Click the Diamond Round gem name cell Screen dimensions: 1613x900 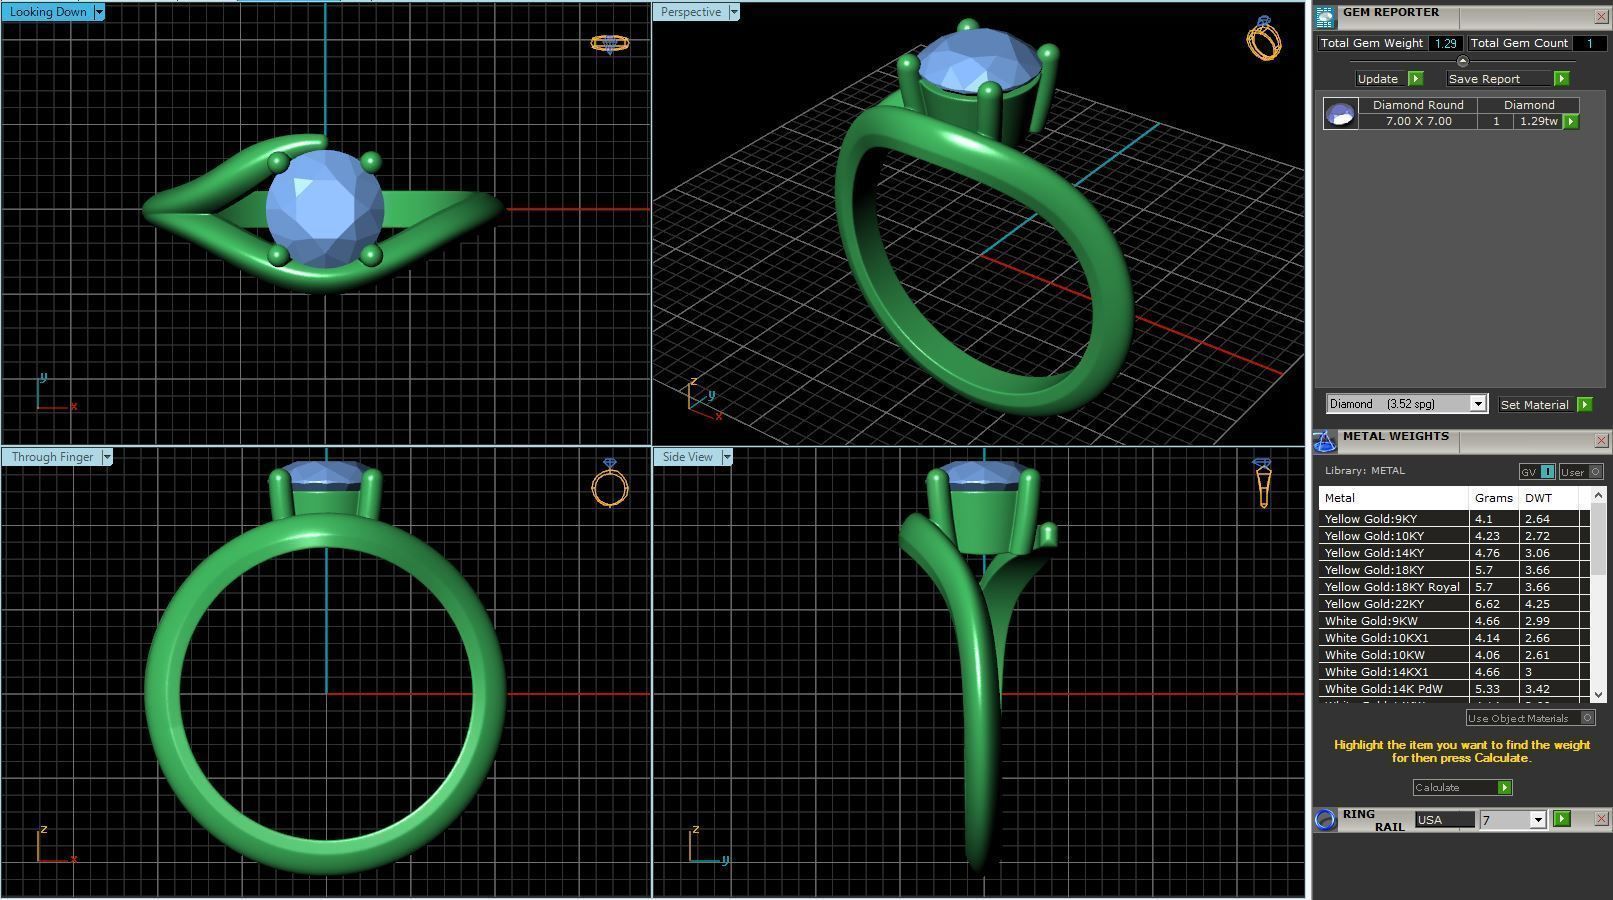tap(1418, 105)
